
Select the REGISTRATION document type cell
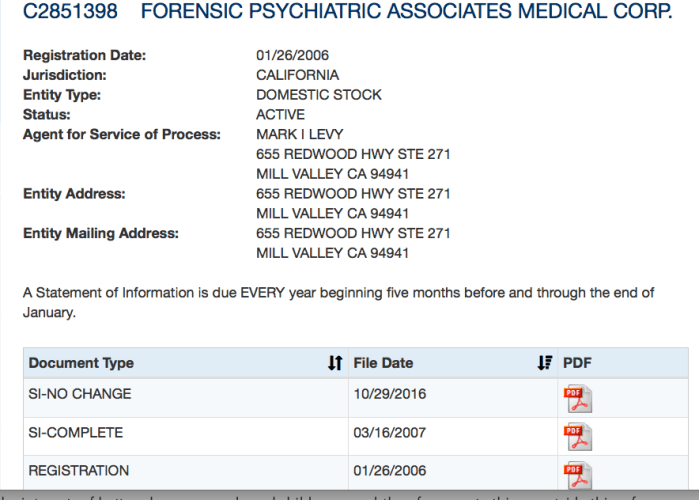coord(78,470)
